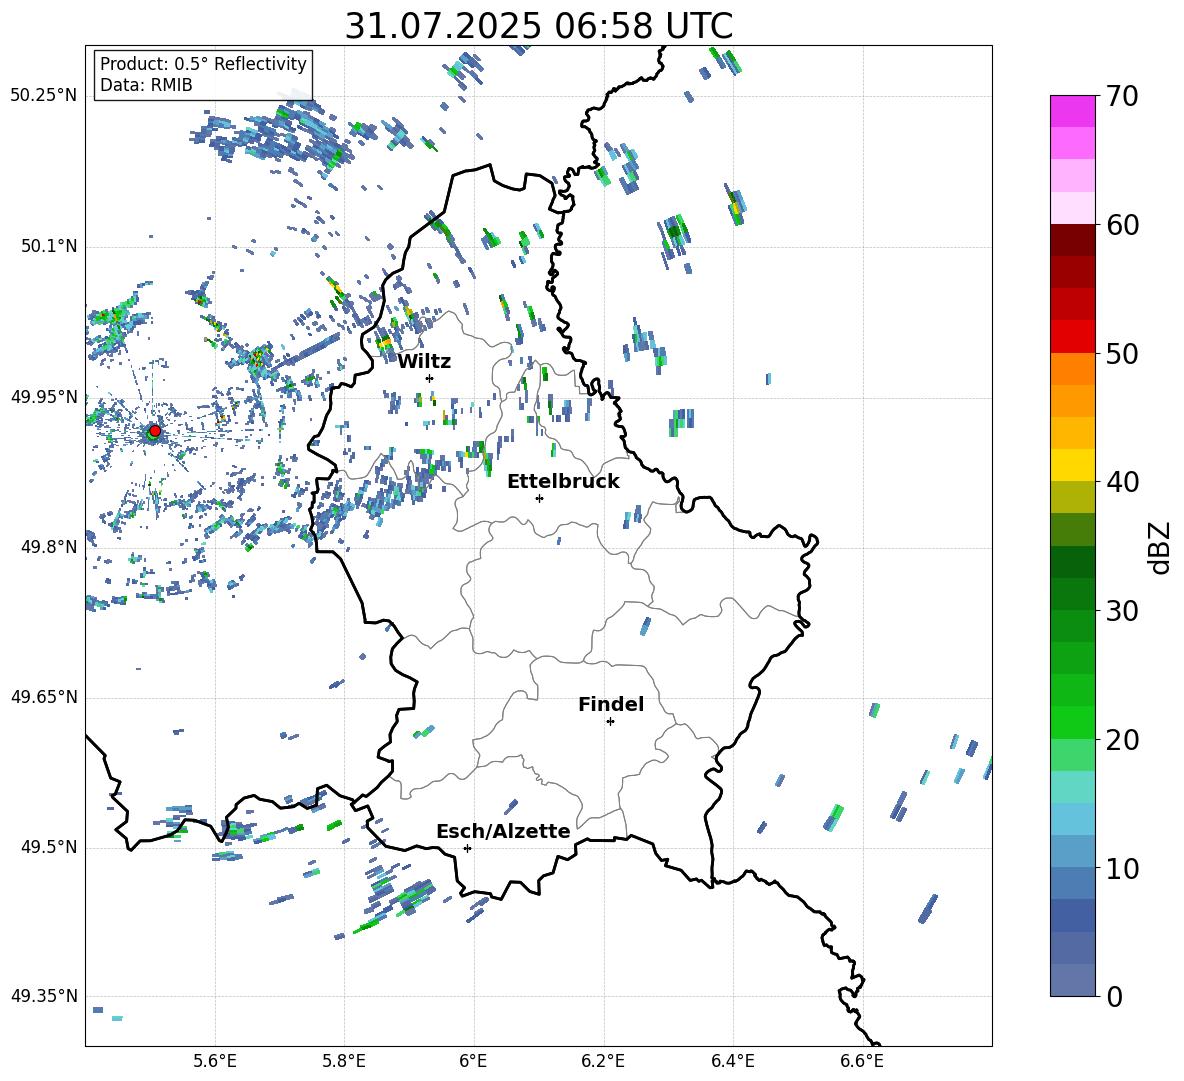Click the 6.4°E longitude label
1184x1081 pixels.
[732, 1061]
